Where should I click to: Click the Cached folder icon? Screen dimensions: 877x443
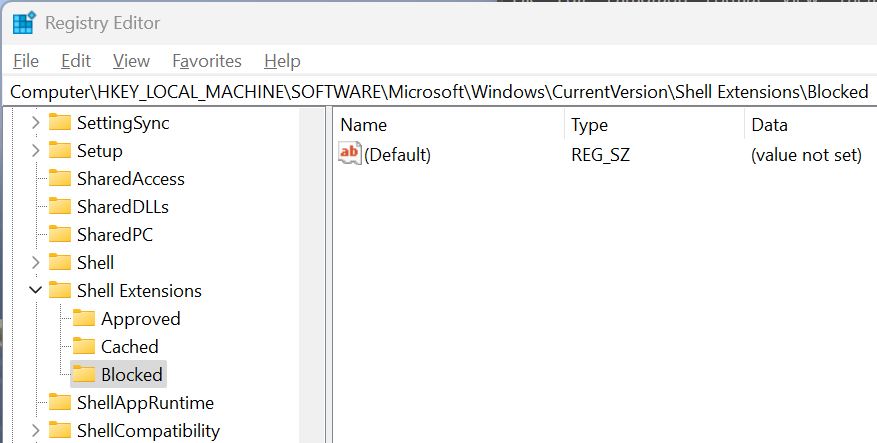pyautogui.click(x=84, y=346)
